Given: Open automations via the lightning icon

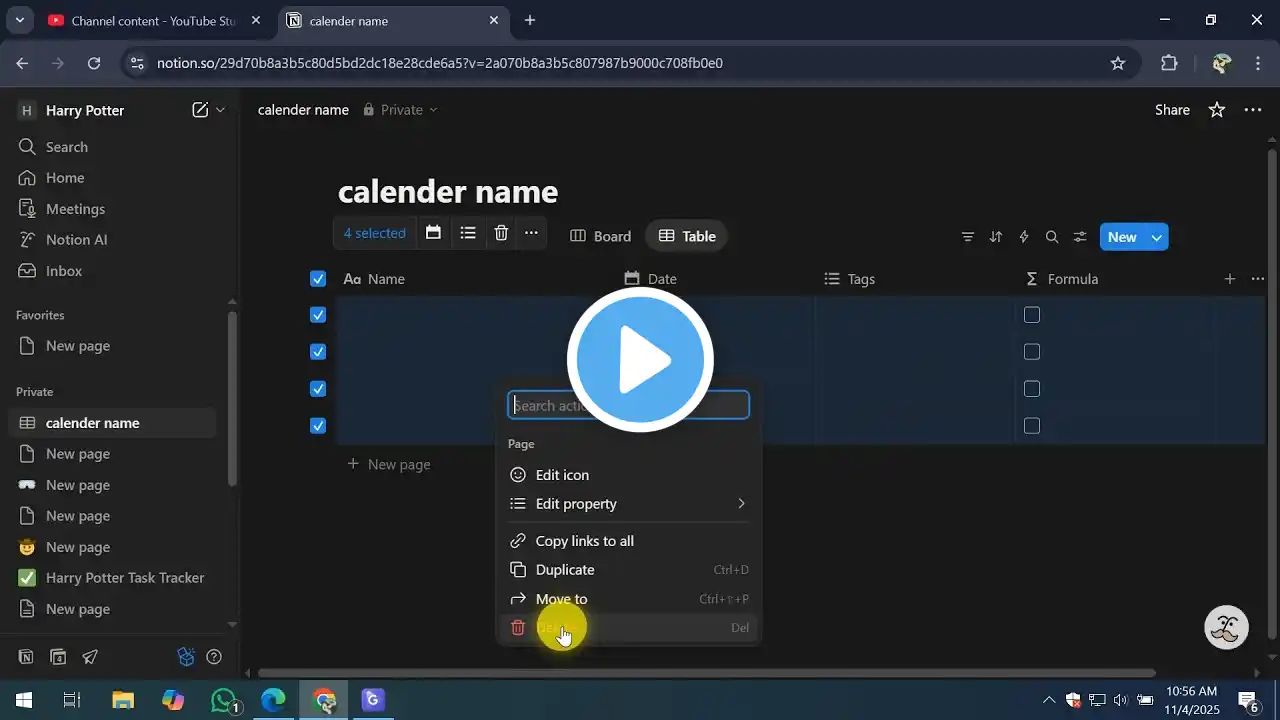Looking at the screenshot, I should 1024,237.
